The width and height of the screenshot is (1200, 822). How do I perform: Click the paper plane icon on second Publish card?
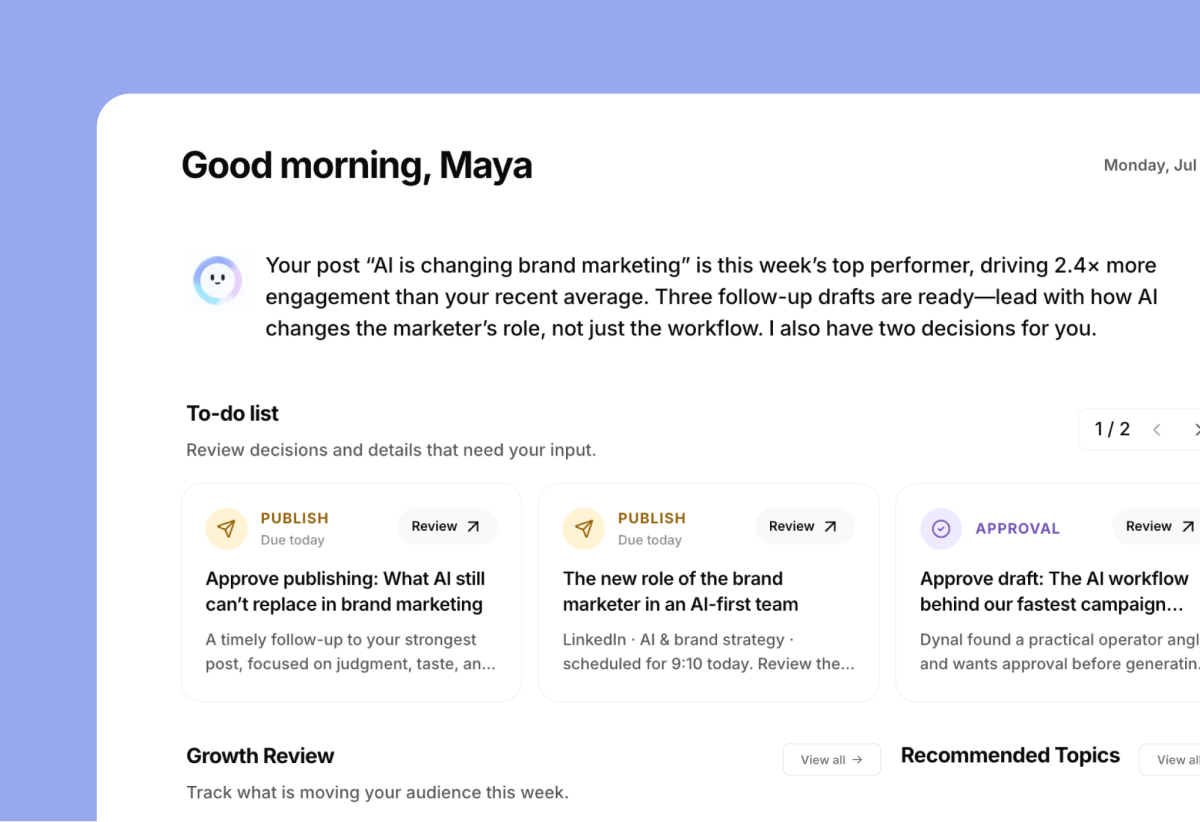(584, 528)
